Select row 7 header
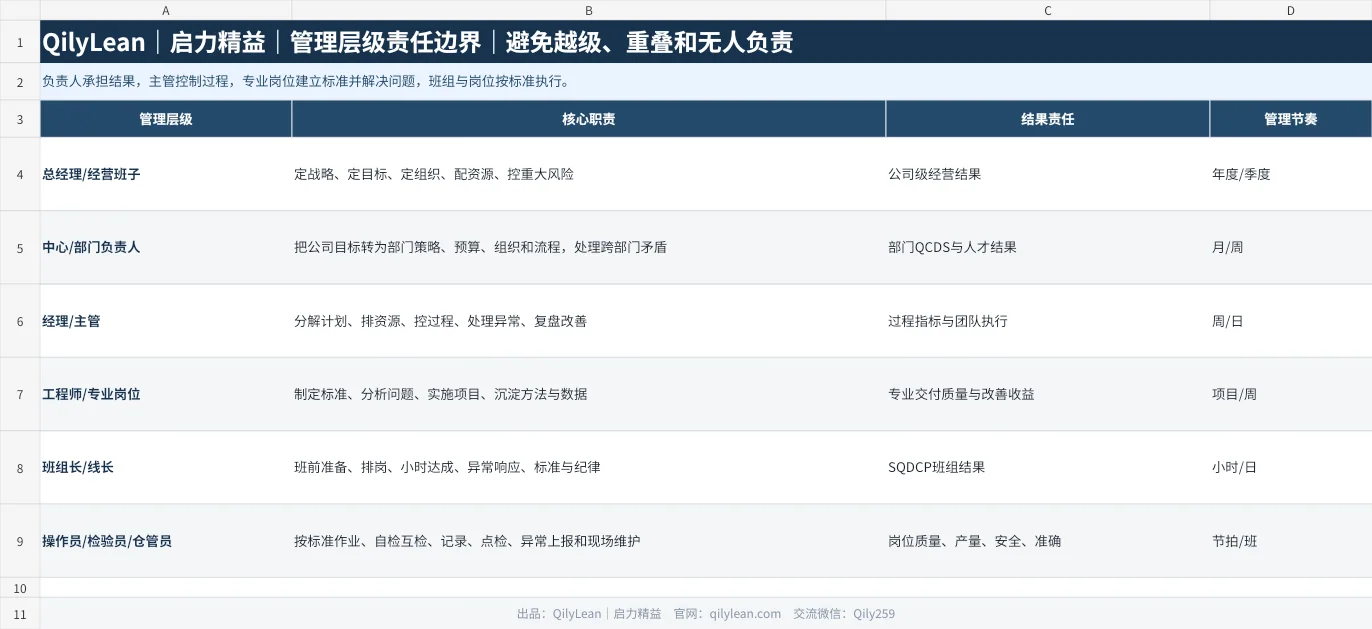The image size is (1372, 629). 20,394
